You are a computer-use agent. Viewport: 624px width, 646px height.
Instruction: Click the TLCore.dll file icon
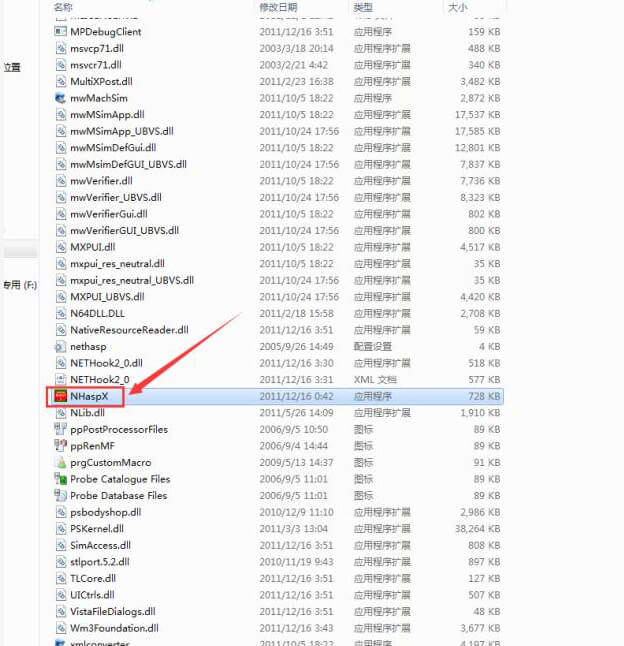[61, 578]
